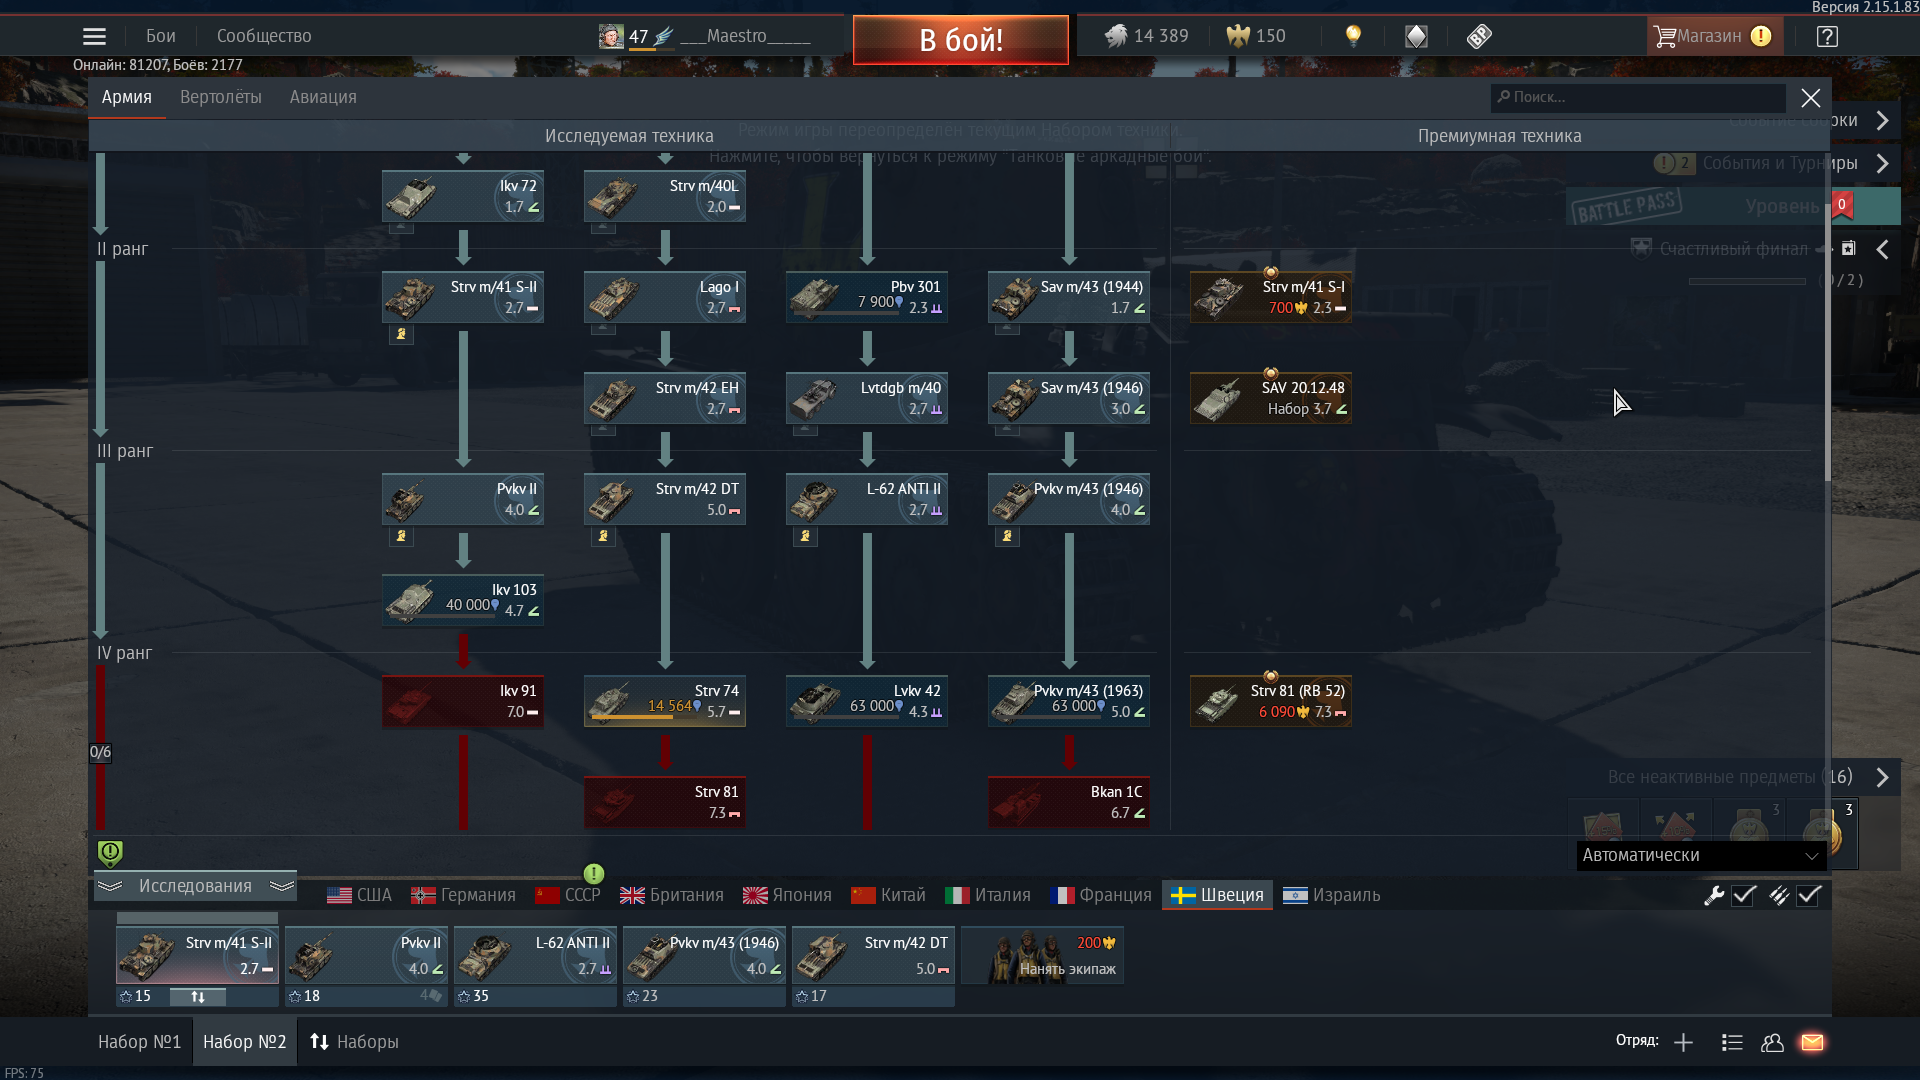Screen dimensions: 1920x1080
Task: Select Pvkv II crew slot
Action: (x=366, y=956)
